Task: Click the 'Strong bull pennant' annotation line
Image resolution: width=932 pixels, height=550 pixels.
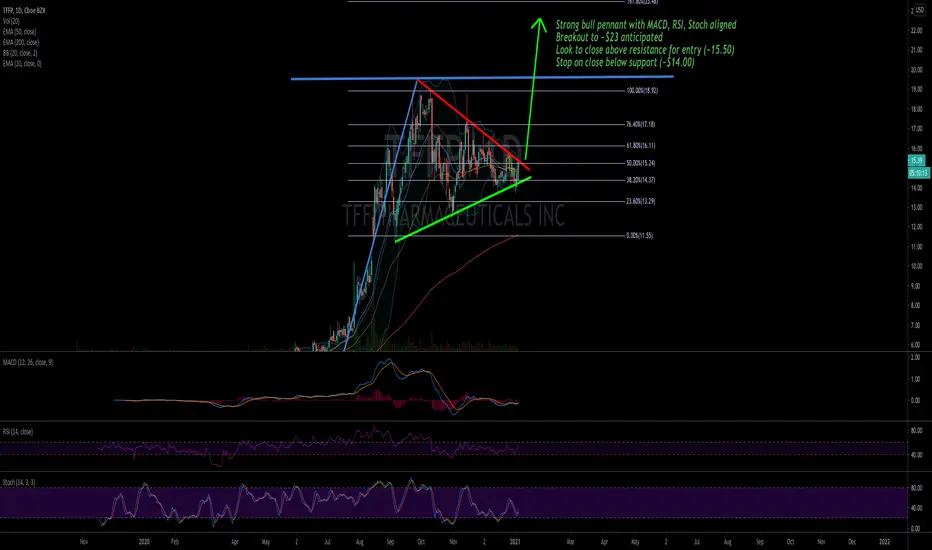Action: (x=646, y=24)
